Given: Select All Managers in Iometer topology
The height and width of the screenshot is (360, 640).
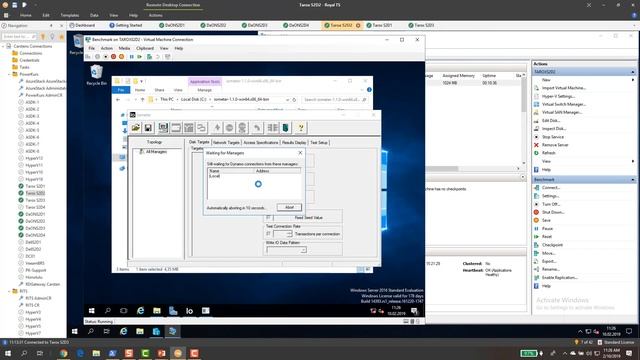Looking at the screenshot, I should point(156,151).
